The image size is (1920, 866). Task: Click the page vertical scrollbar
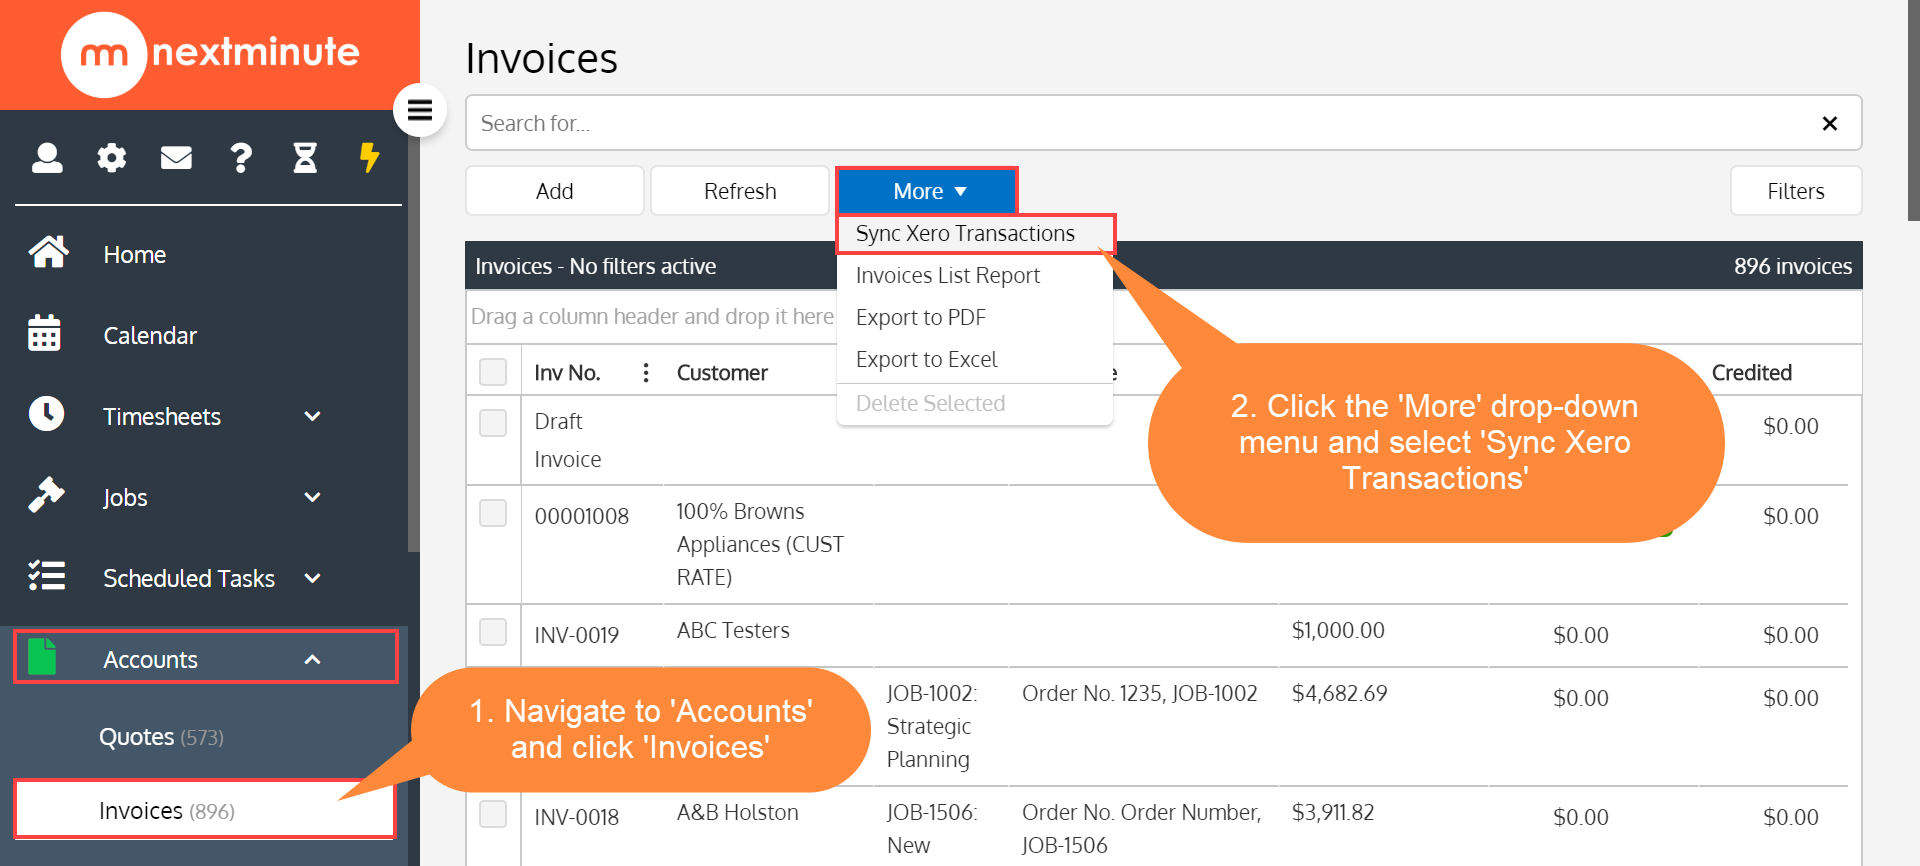(1913, 110)
